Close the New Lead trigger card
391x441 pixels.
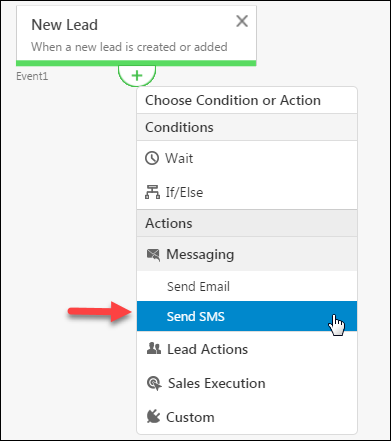242,21
